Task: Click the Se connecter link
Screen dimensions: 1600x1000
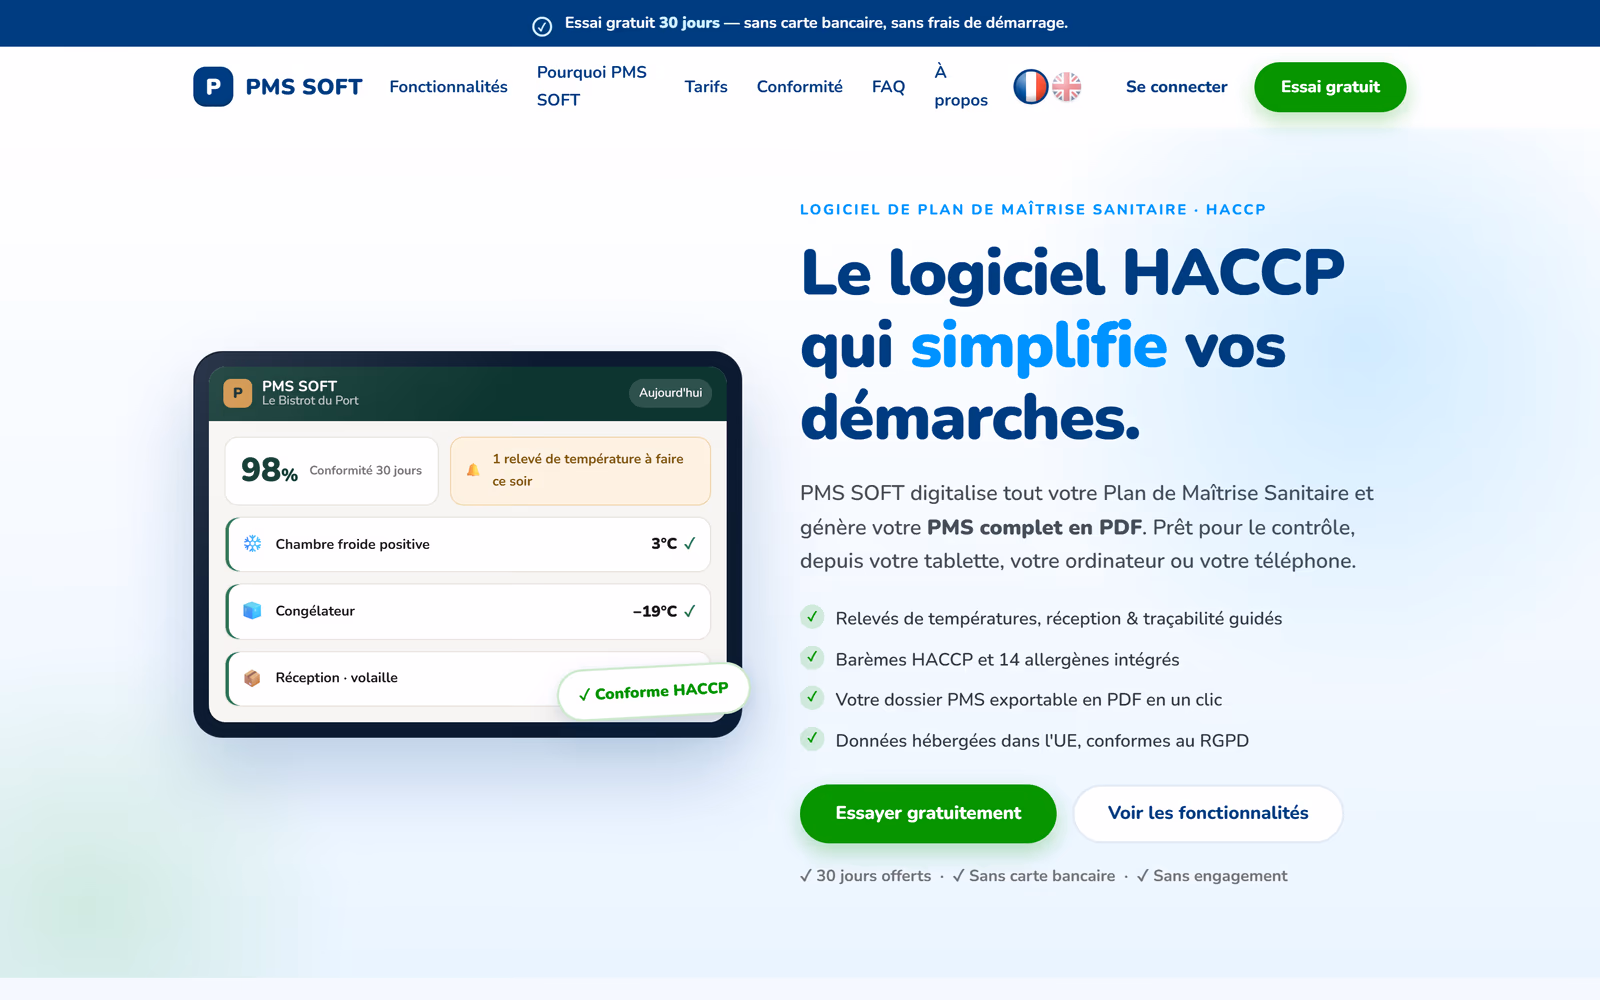Action: click(x=1176, y=87)
